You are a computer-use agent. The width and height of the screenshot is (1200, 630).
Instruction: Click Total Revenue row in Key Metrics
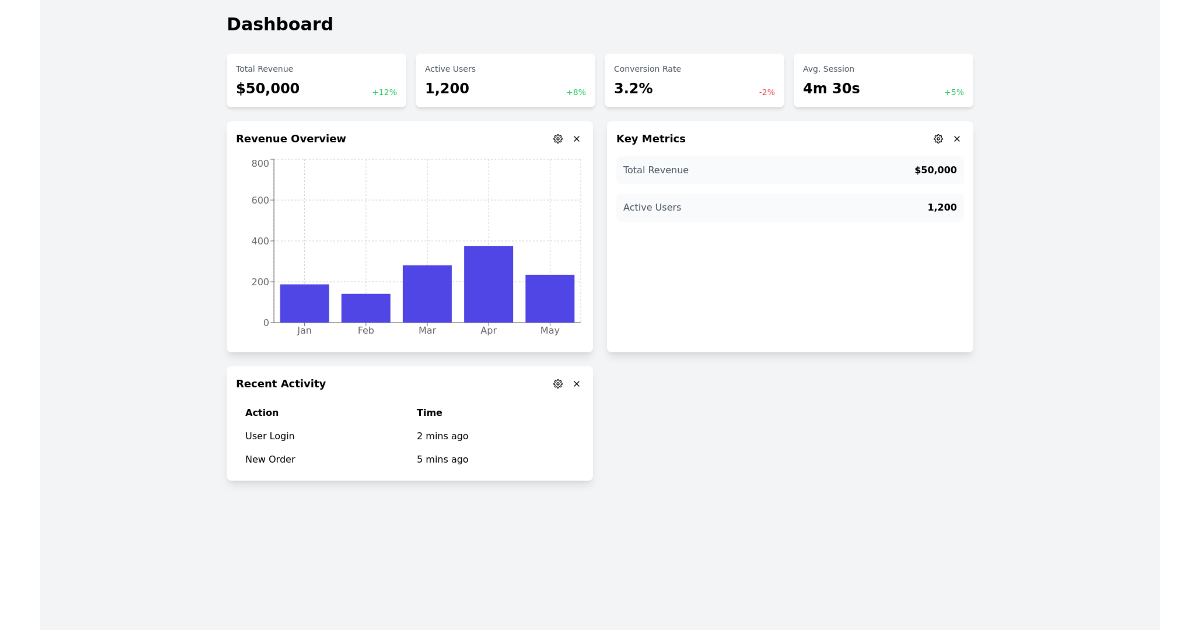789,170
